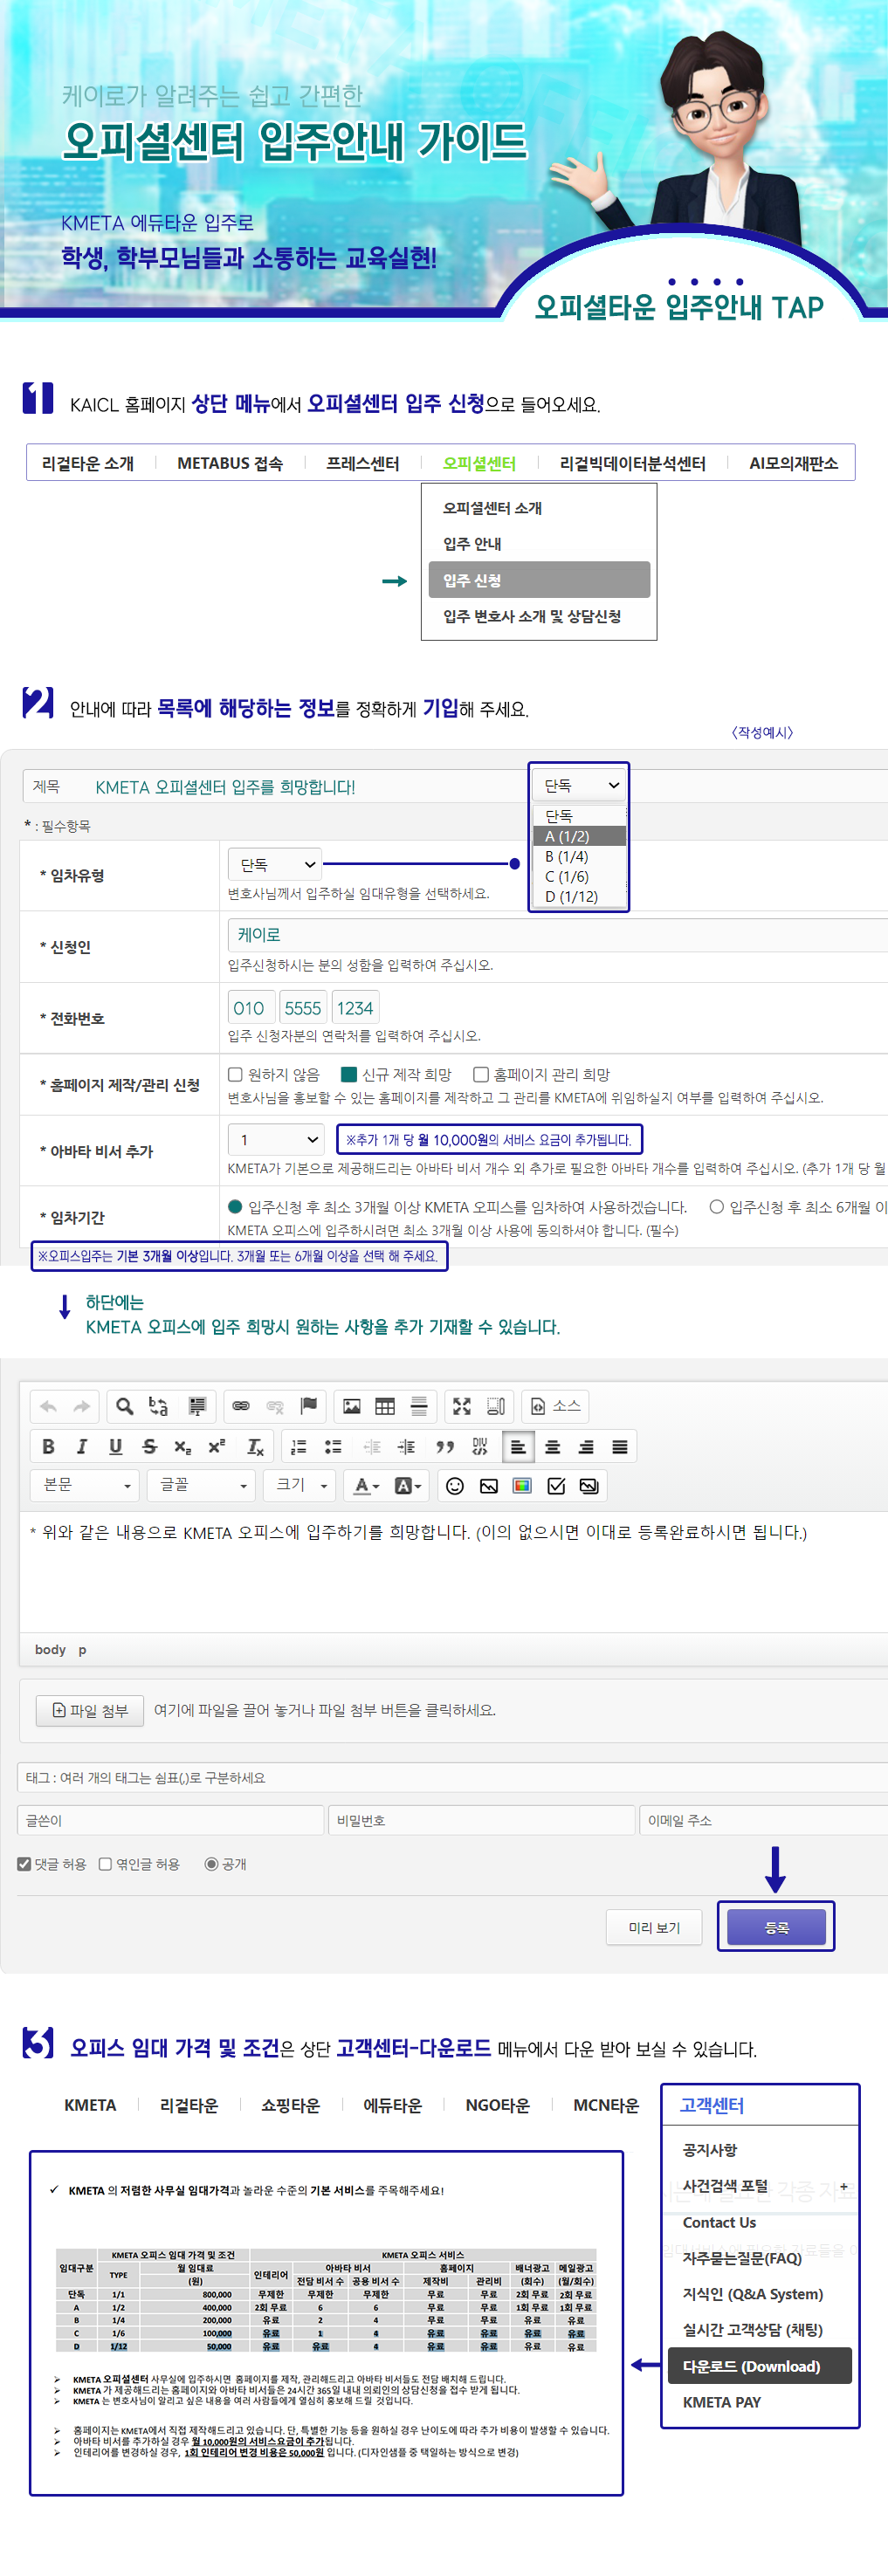888x2576 pixels.
Task: Open the '오피셜센터' top menu
Action: pyautogui.click(x=479, y=463)
